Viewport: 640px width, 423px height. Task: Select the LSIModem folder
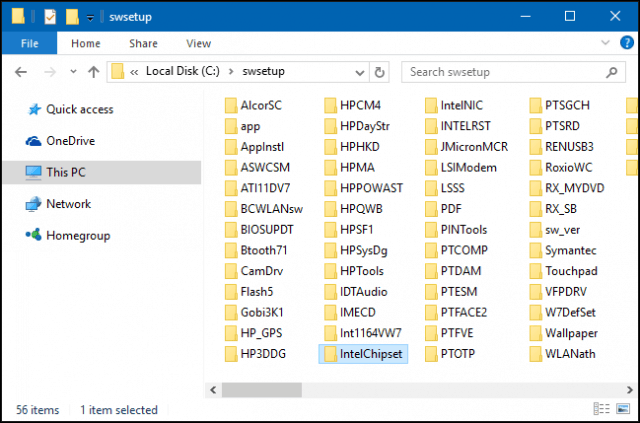[x=461, y=167]
